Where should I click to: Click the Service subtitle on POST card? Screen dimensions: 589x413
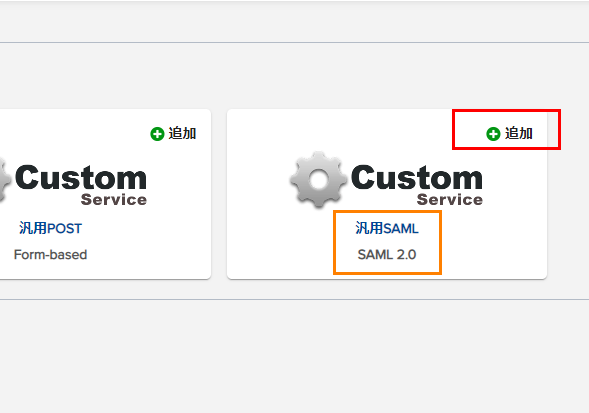click(x=114, y=200)
